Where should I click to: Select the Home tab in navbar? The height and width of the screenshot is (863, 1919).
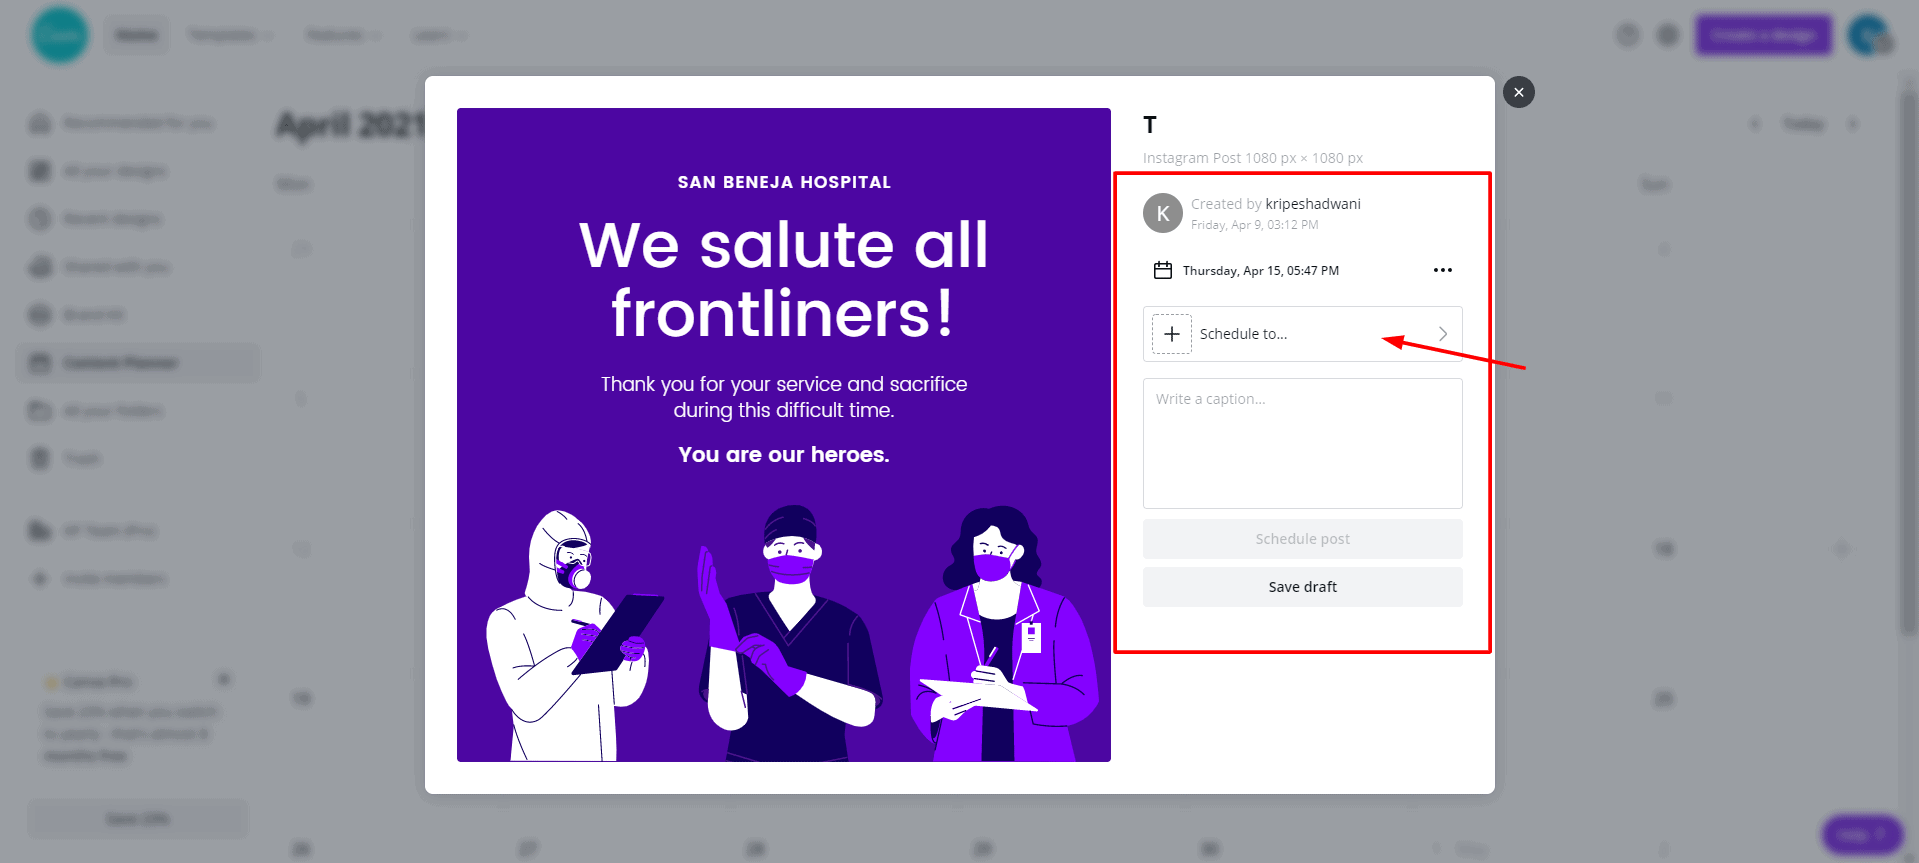point(136,35)
